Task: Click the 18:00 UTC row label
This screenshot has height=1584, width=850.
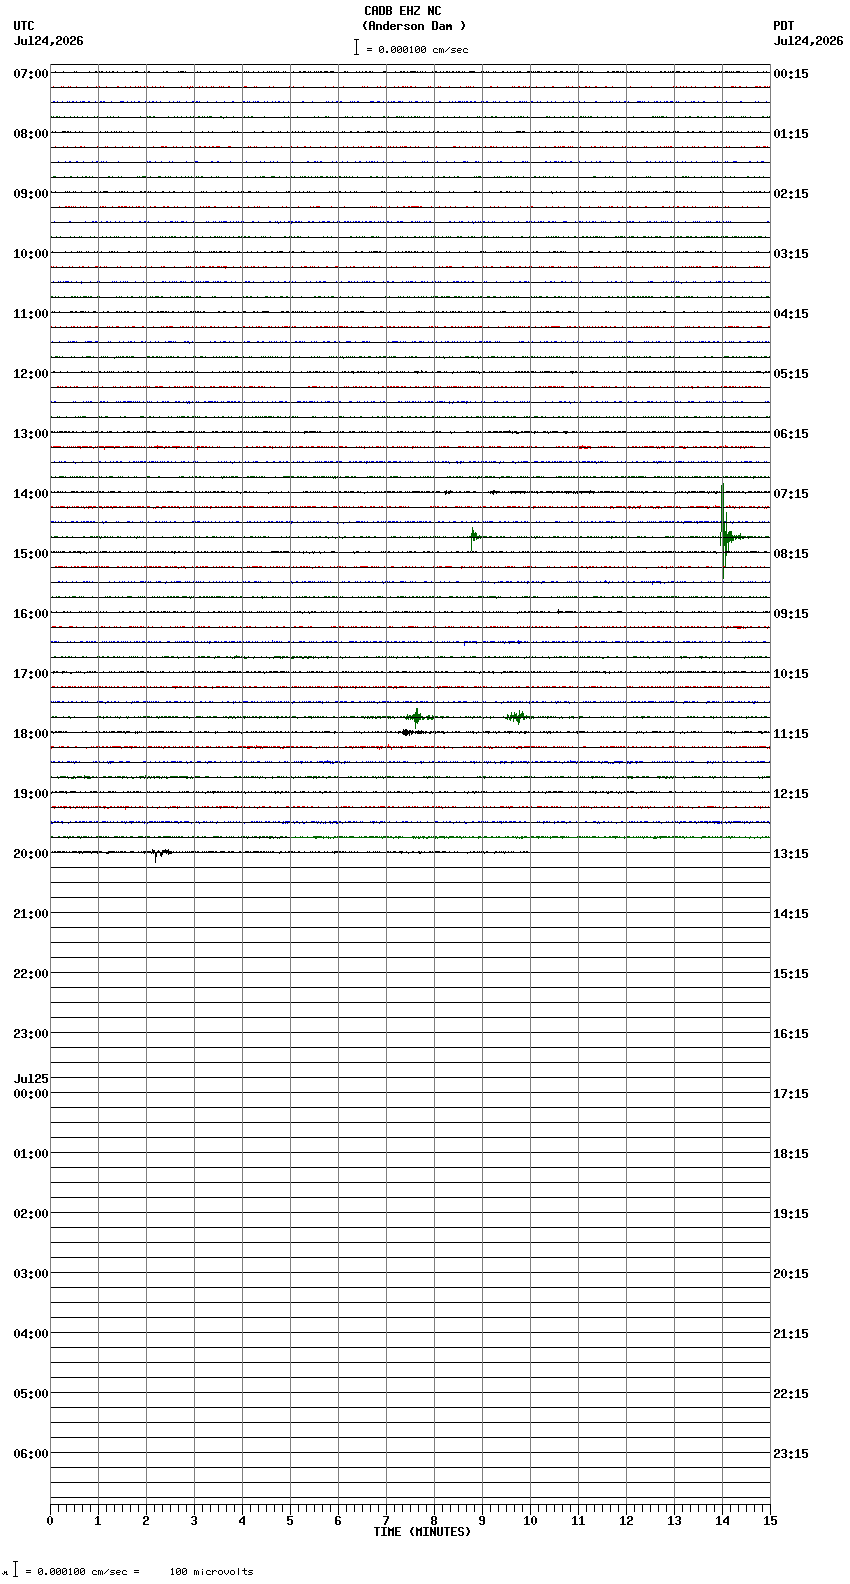Action: tap(31, 734)
